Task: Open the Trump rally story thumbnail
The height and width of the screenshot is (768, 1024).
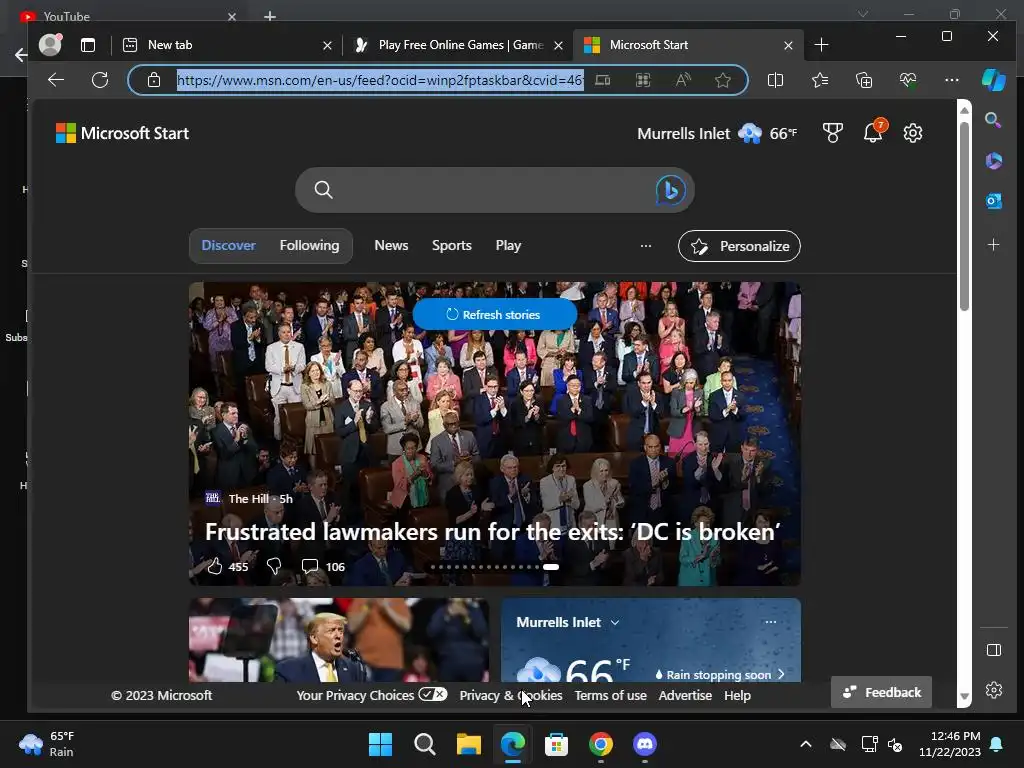Action: pyautogui.click(x=339, y=640)
